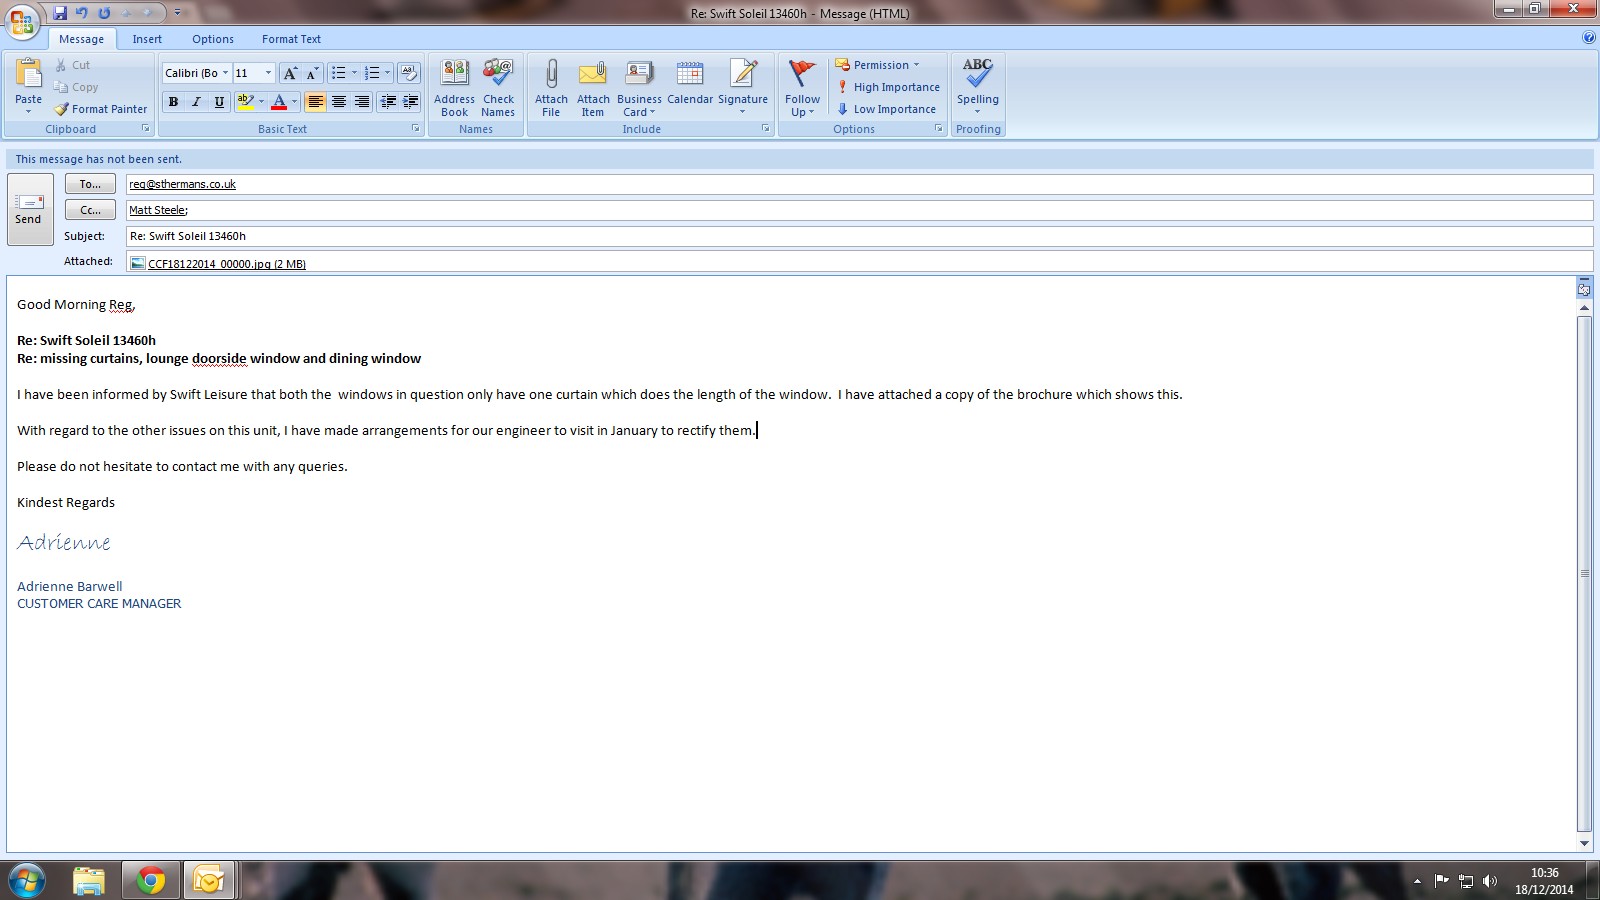Decrease the paragraph indent
1600x900 pixels.
tap(388, 102)
